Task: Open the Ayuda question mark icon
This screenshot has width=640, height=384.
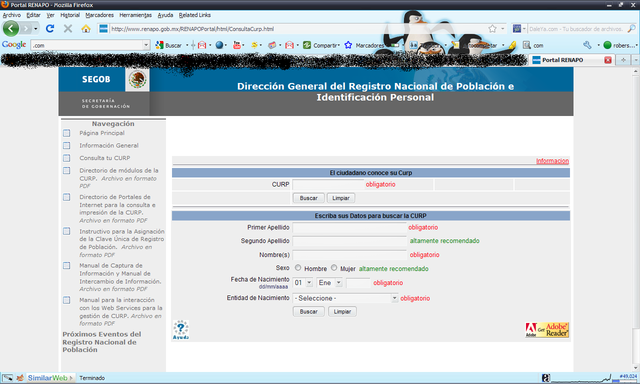Action: click(x=180, y=330)
